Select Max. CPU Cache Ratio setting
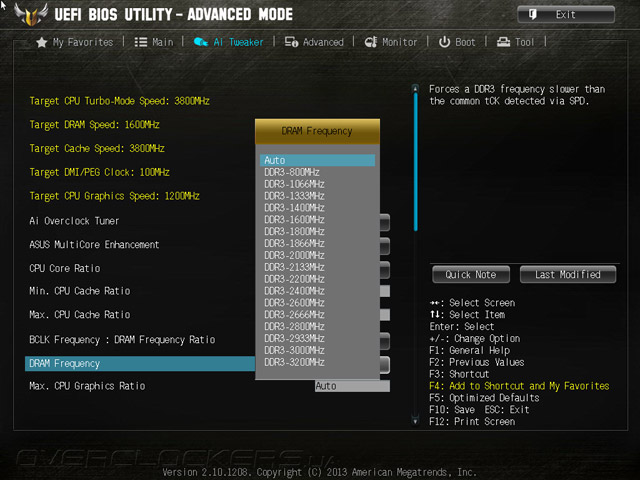Viewport: 640px width, 480px height. 80,314
